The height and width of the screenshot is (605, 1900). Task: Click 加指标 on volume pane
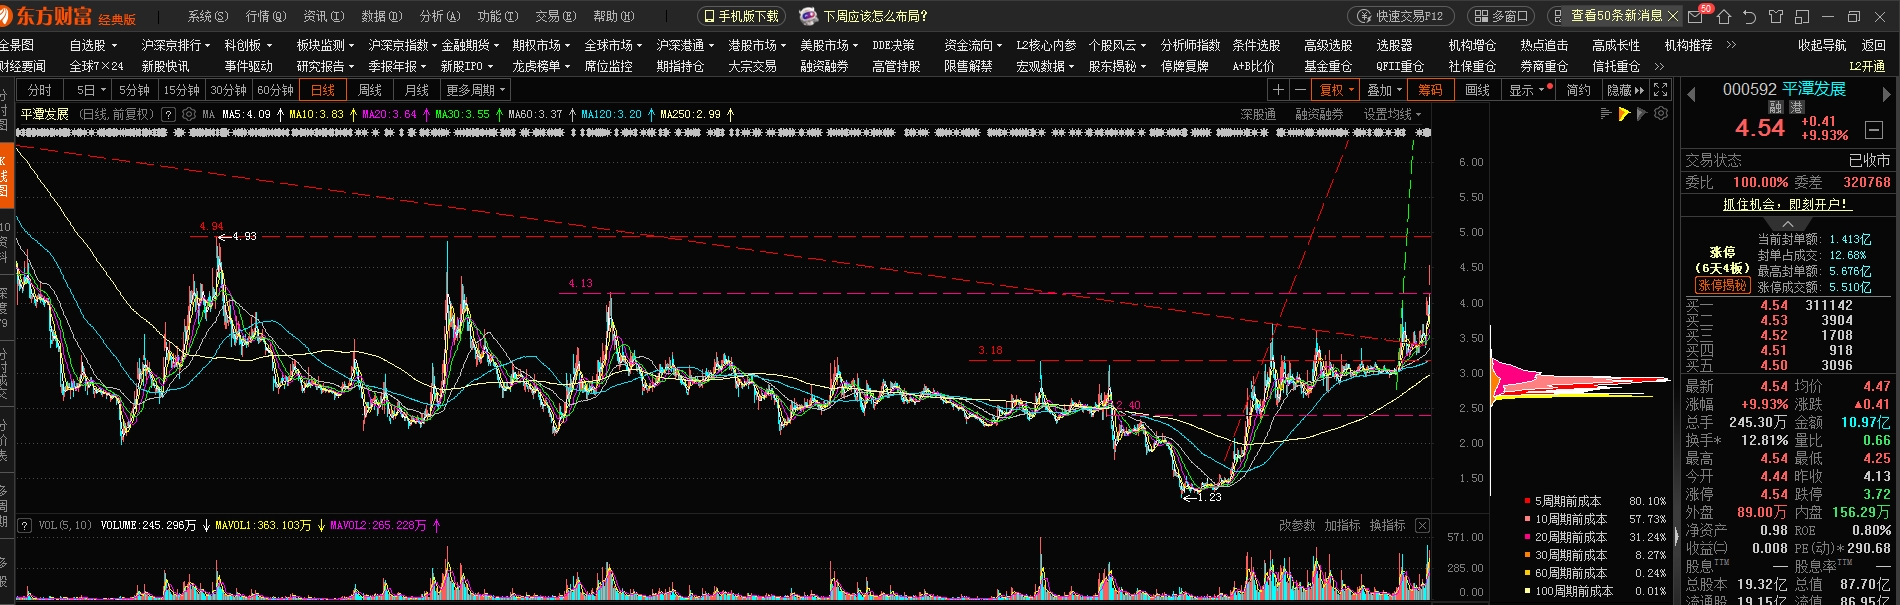(x=1342, y=525)
